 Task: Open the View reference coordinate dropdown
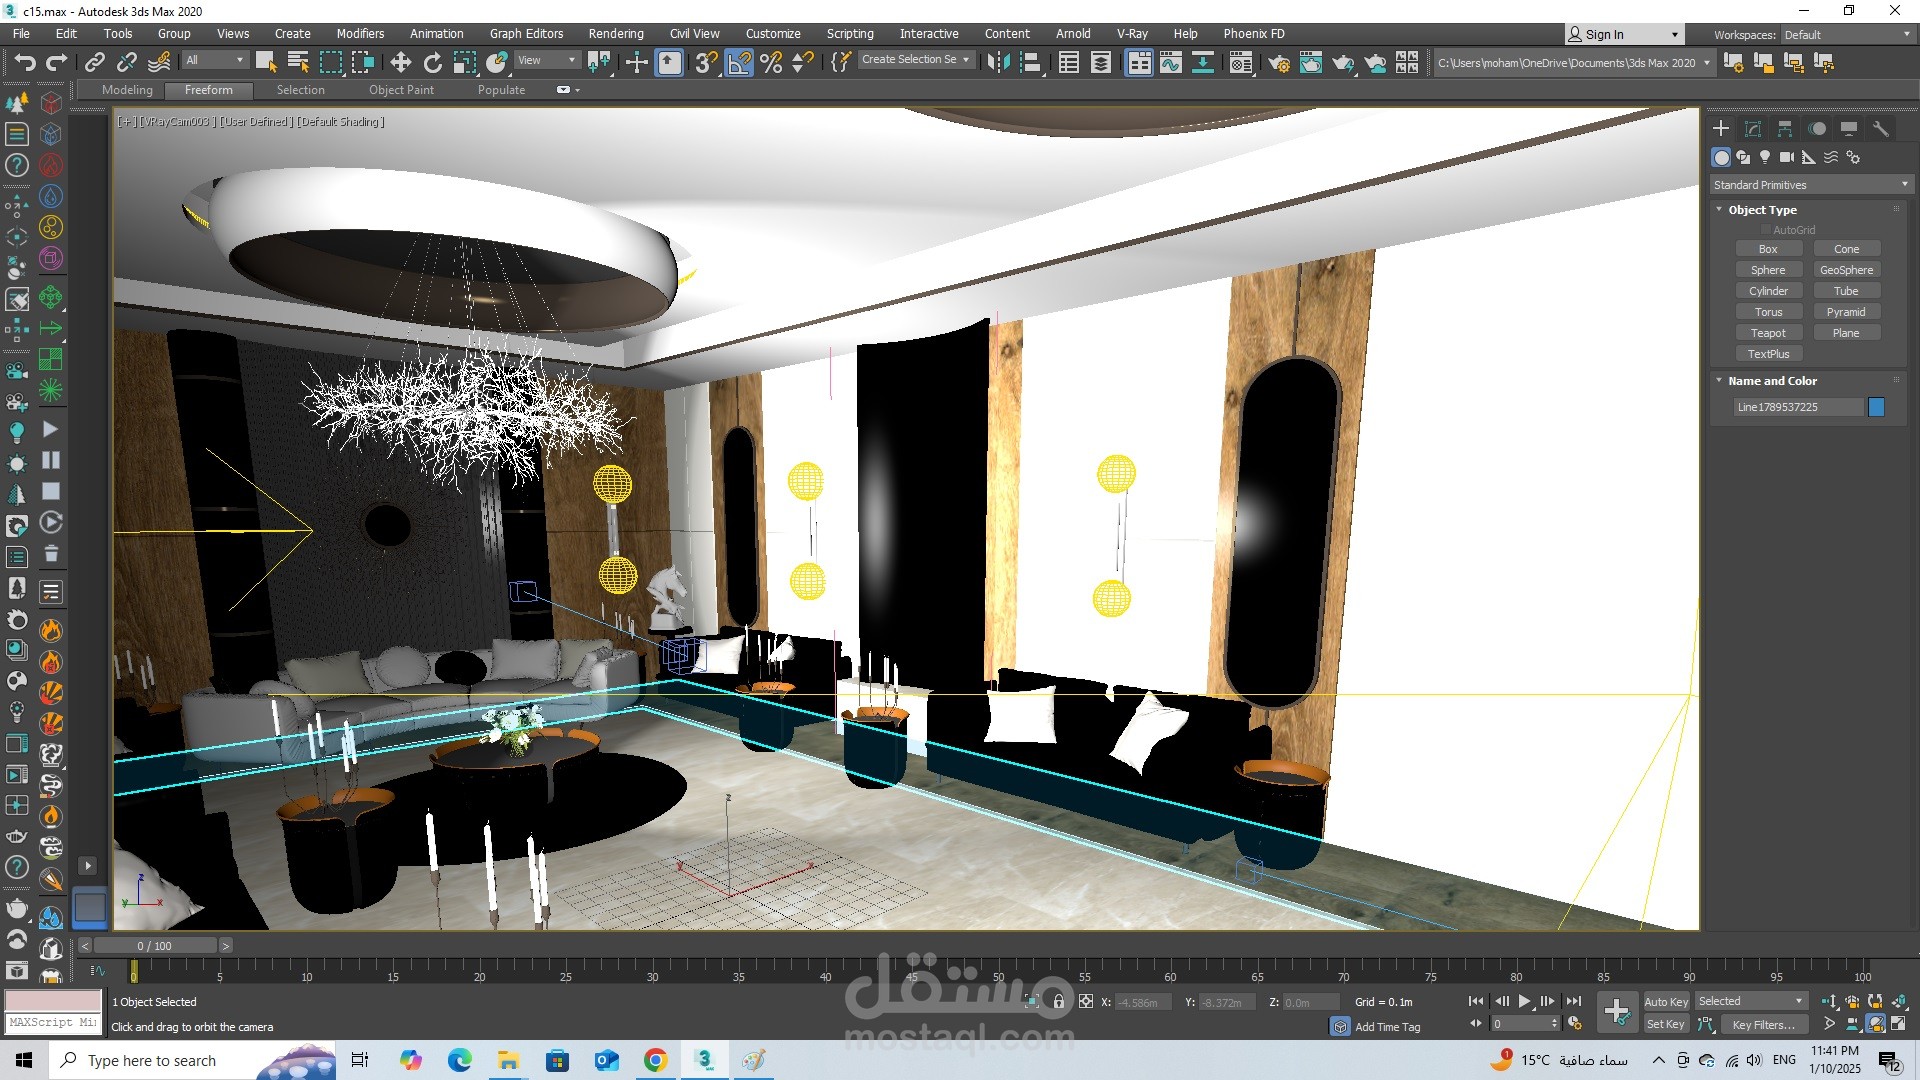(546, 60)
